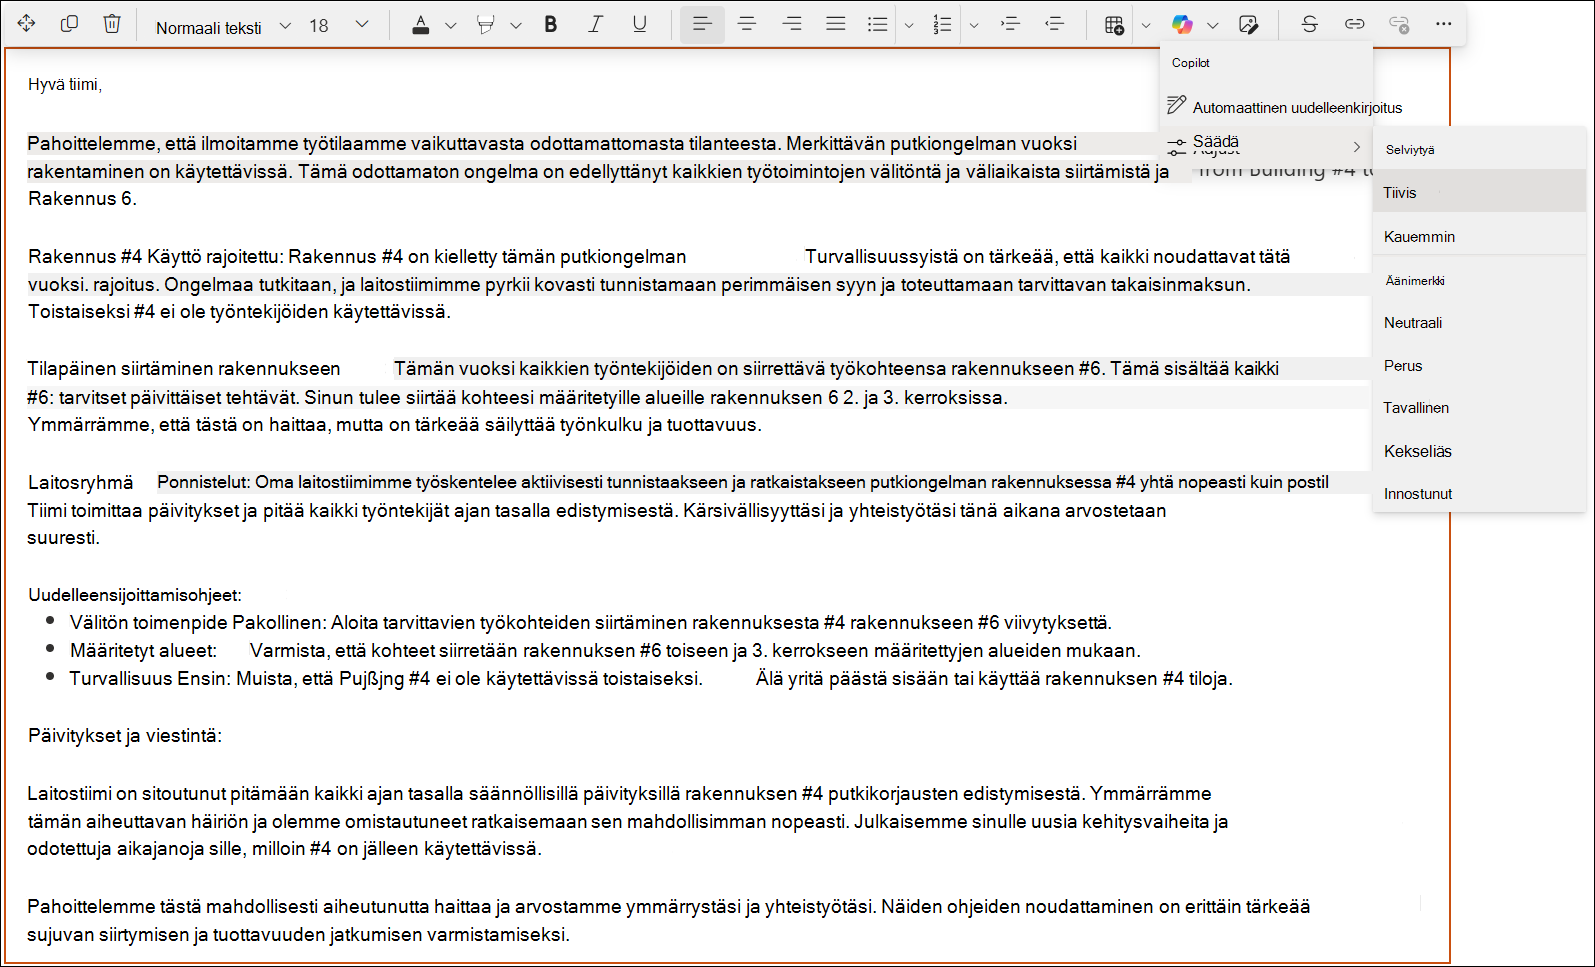The image size is (1595, 967).
Task: Align text right
Action: click(792, 24)
